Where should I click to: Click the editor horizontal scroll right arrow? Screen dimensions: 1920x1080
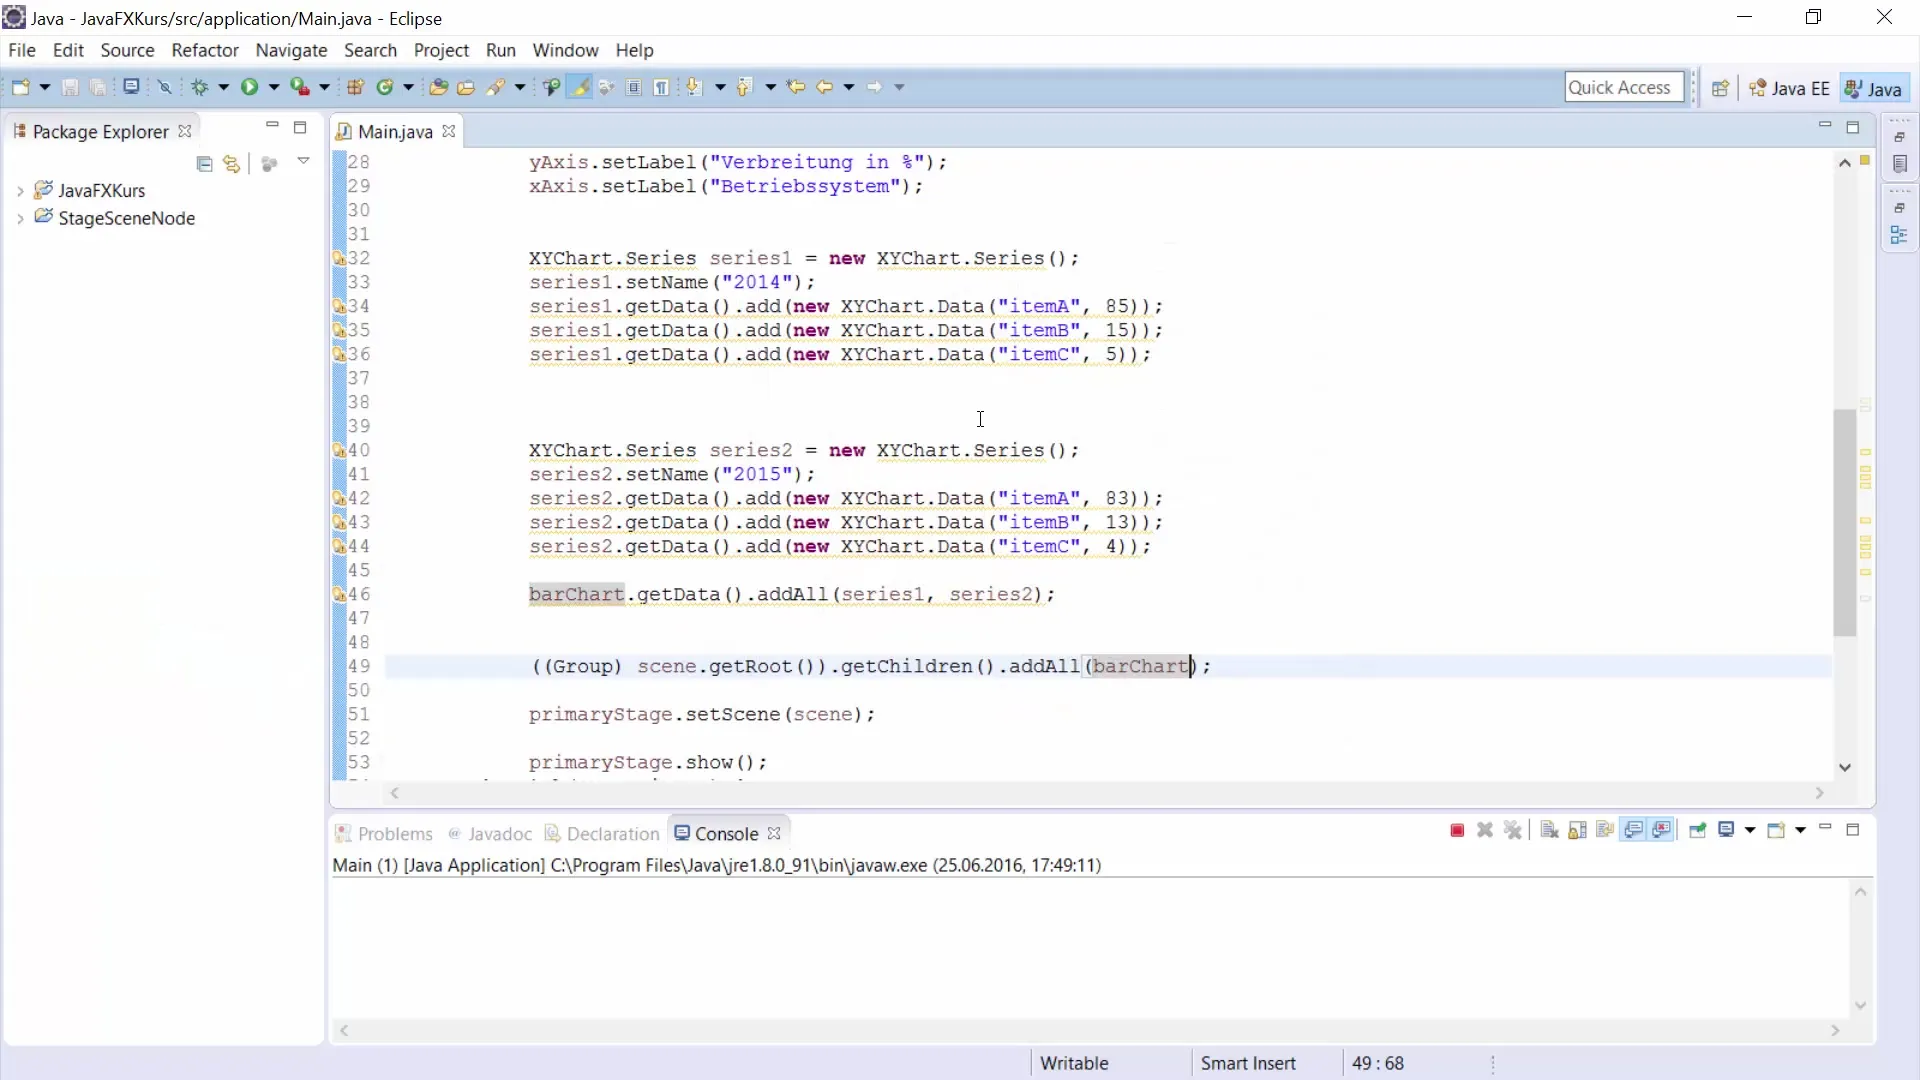point(1820,793)
